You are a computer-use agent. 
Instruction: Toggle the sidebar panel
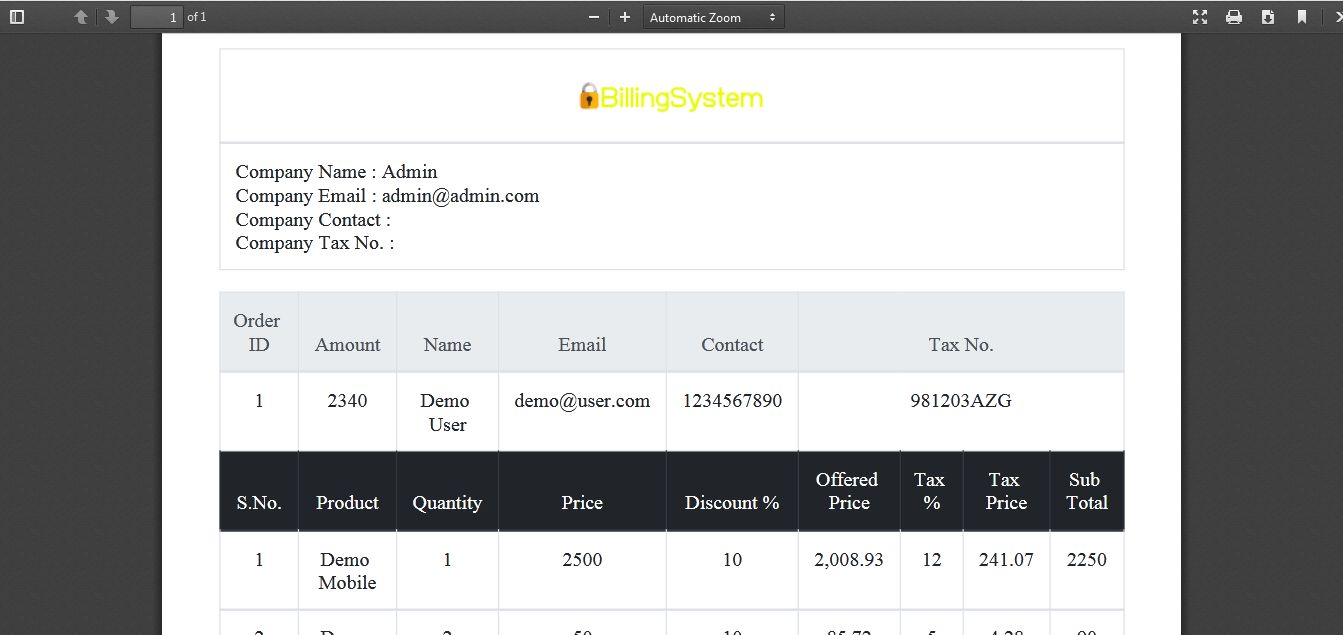[16, 17]
